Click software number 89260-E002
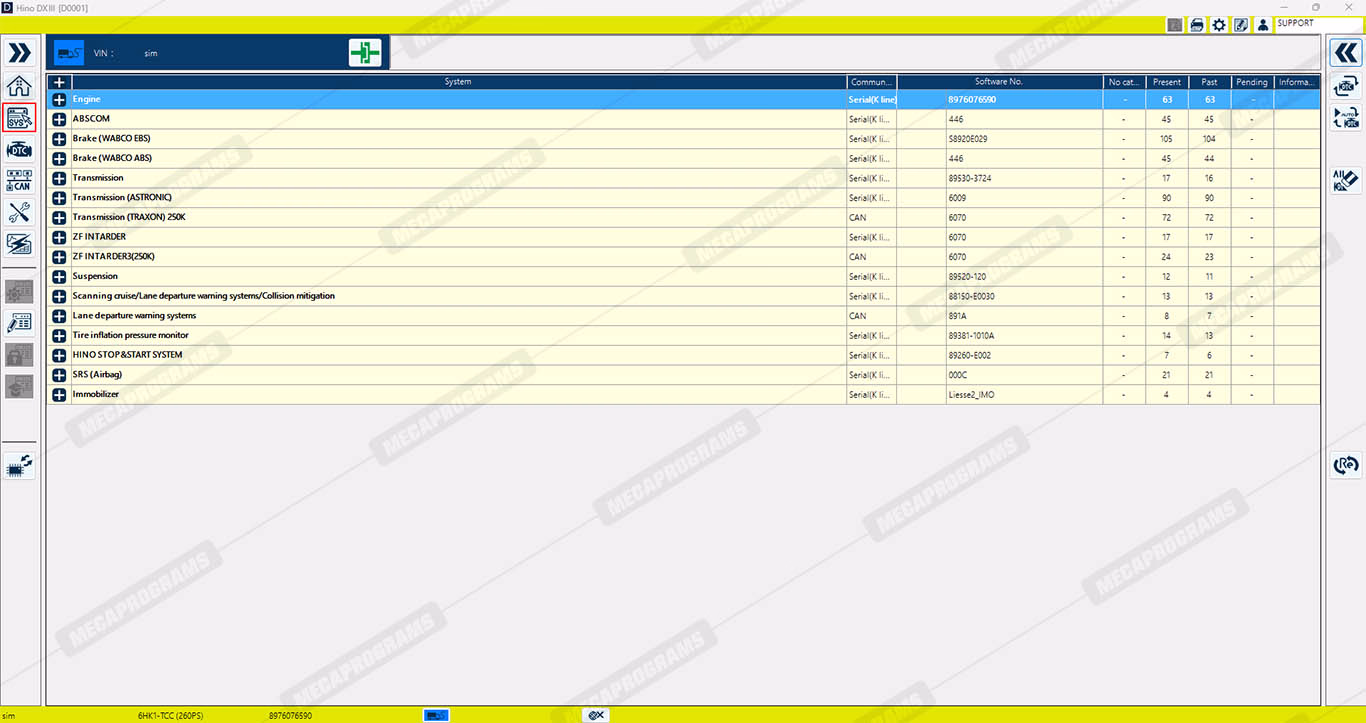The width and height of the screenshot is (1366, 723). tap(969, 355)
